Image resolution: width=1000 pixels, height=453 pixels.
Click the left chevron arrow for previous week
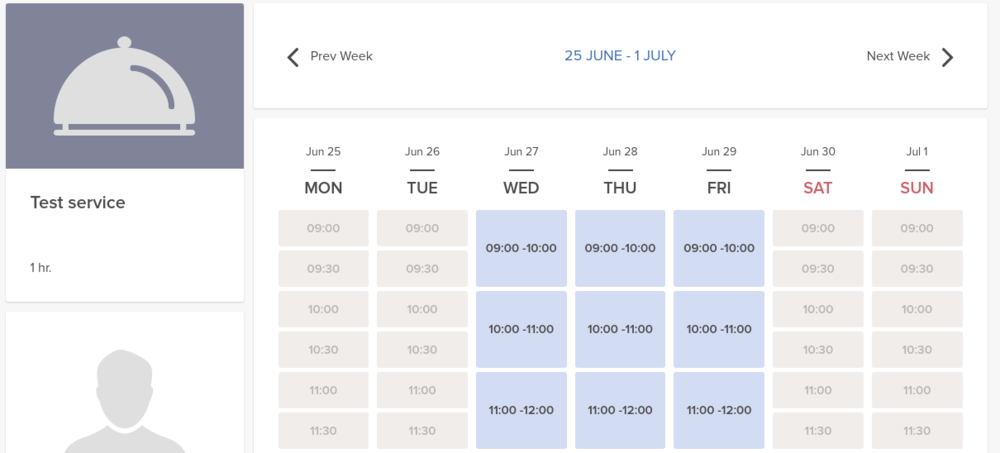coord(293,57)
